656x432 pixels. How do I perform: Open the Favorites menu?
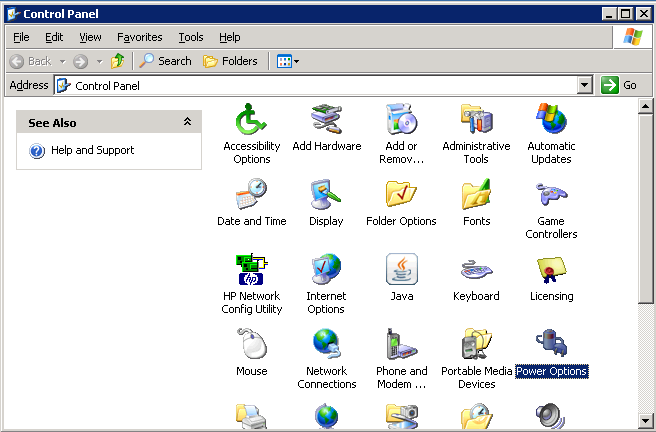[x=139, y=37]
